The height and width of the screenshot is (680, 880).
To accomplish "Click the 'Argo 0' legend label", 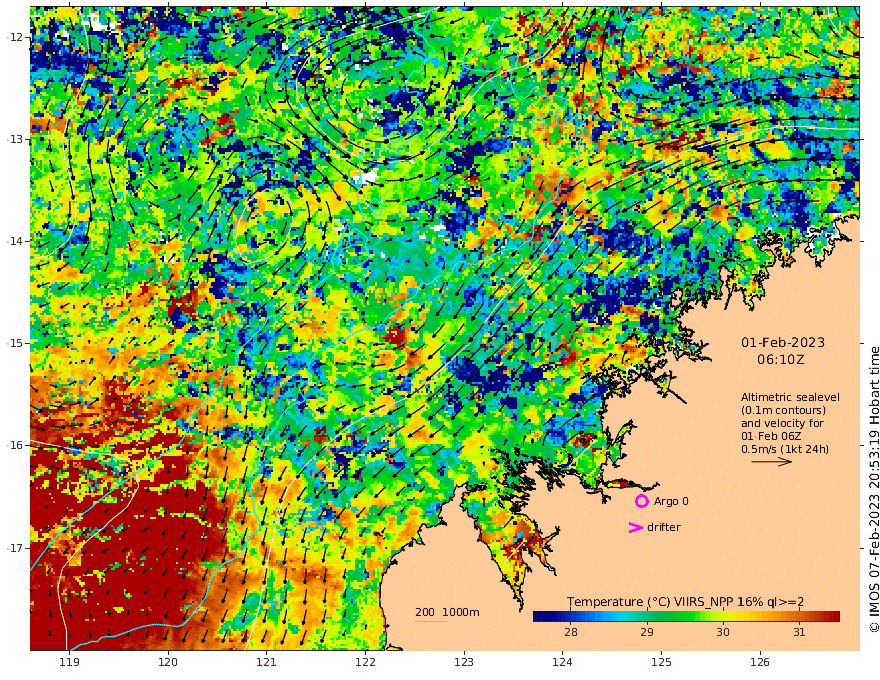I will coord(671,501).
